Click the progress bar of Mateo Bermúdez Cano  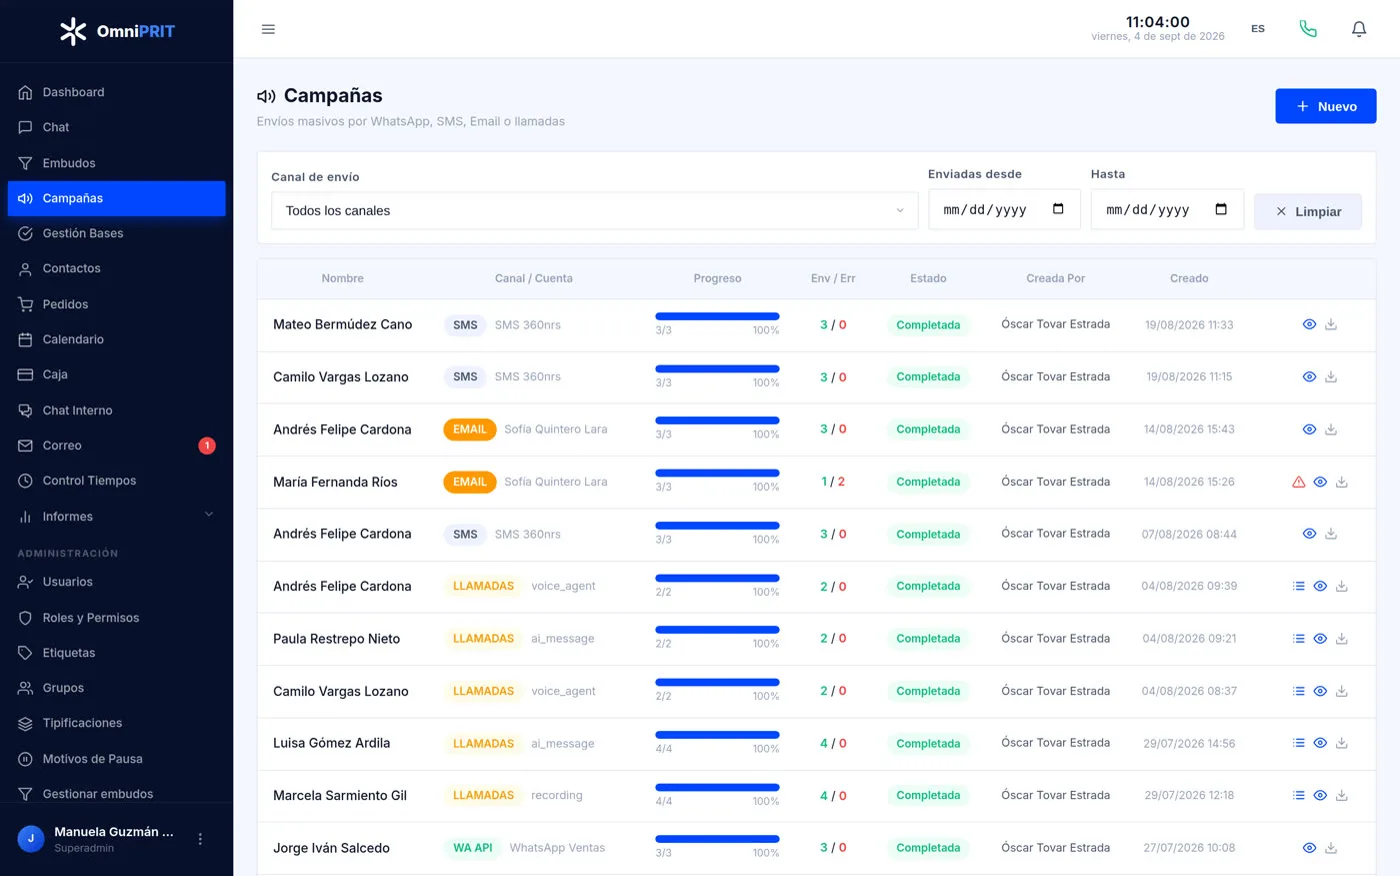(717, 317)
